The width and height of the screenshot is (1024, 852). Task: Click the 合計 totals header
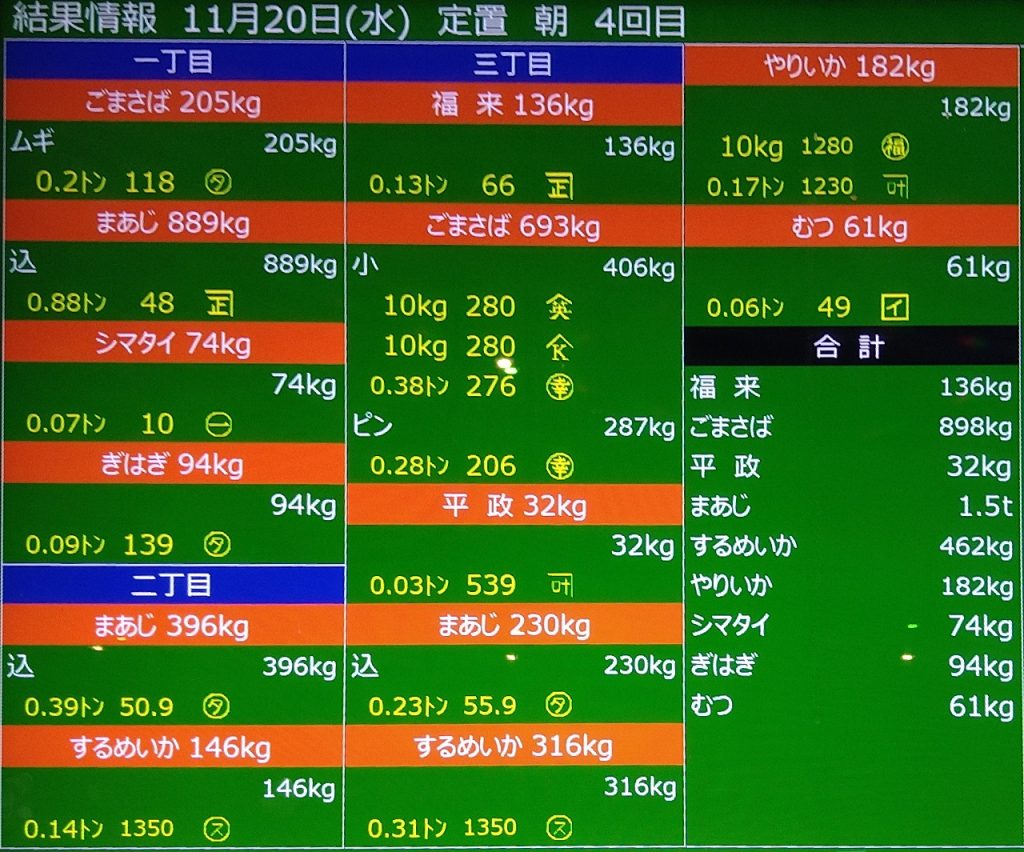click(851, 347)
